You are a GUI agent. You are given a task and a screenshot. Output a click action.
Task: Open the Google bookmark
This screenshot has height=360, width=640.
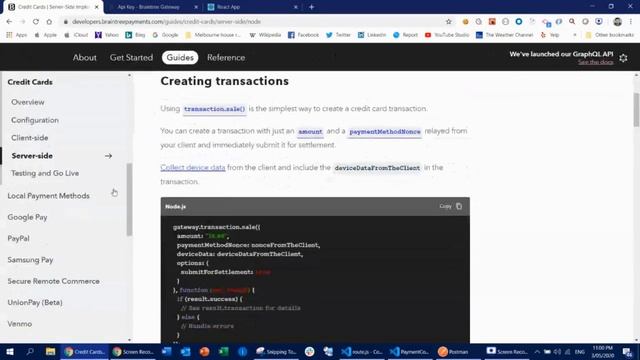coord(165,35)
